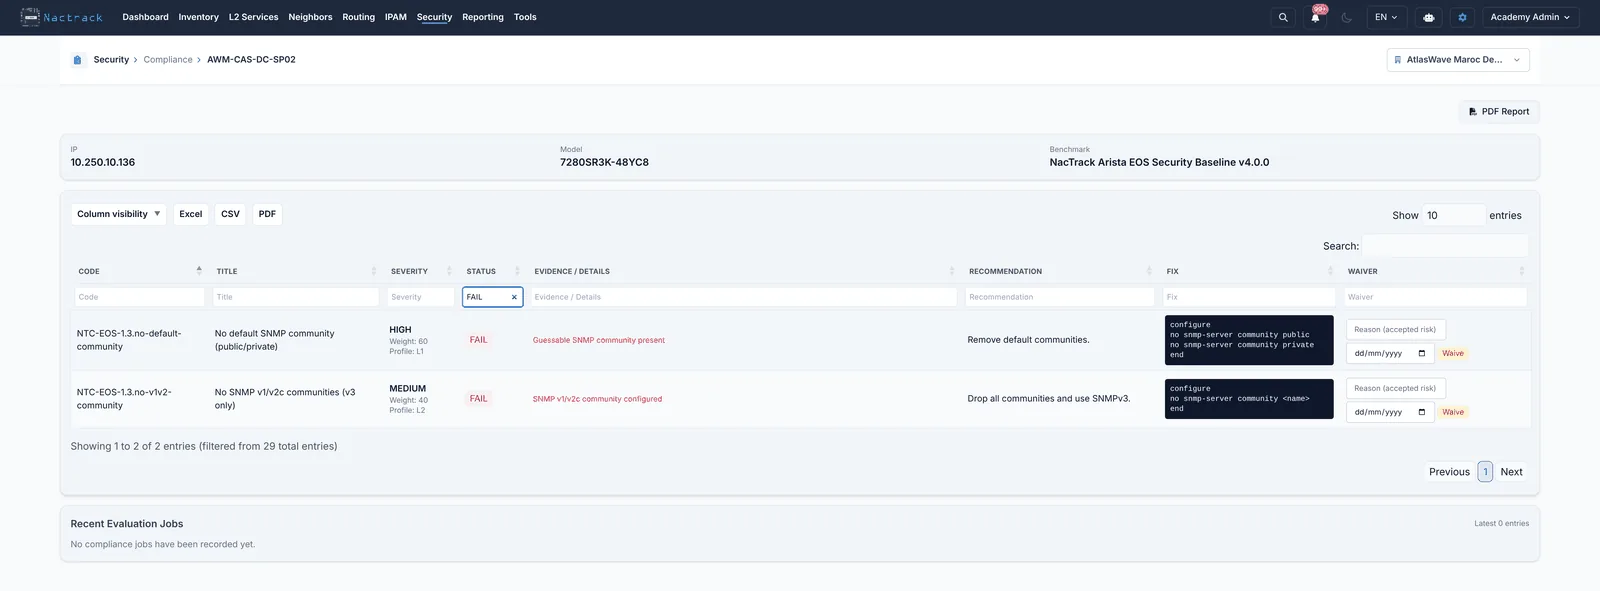Waive the no-v1v2-community check
This screenshot has width=1600, height=591.
coord(1453,412)
